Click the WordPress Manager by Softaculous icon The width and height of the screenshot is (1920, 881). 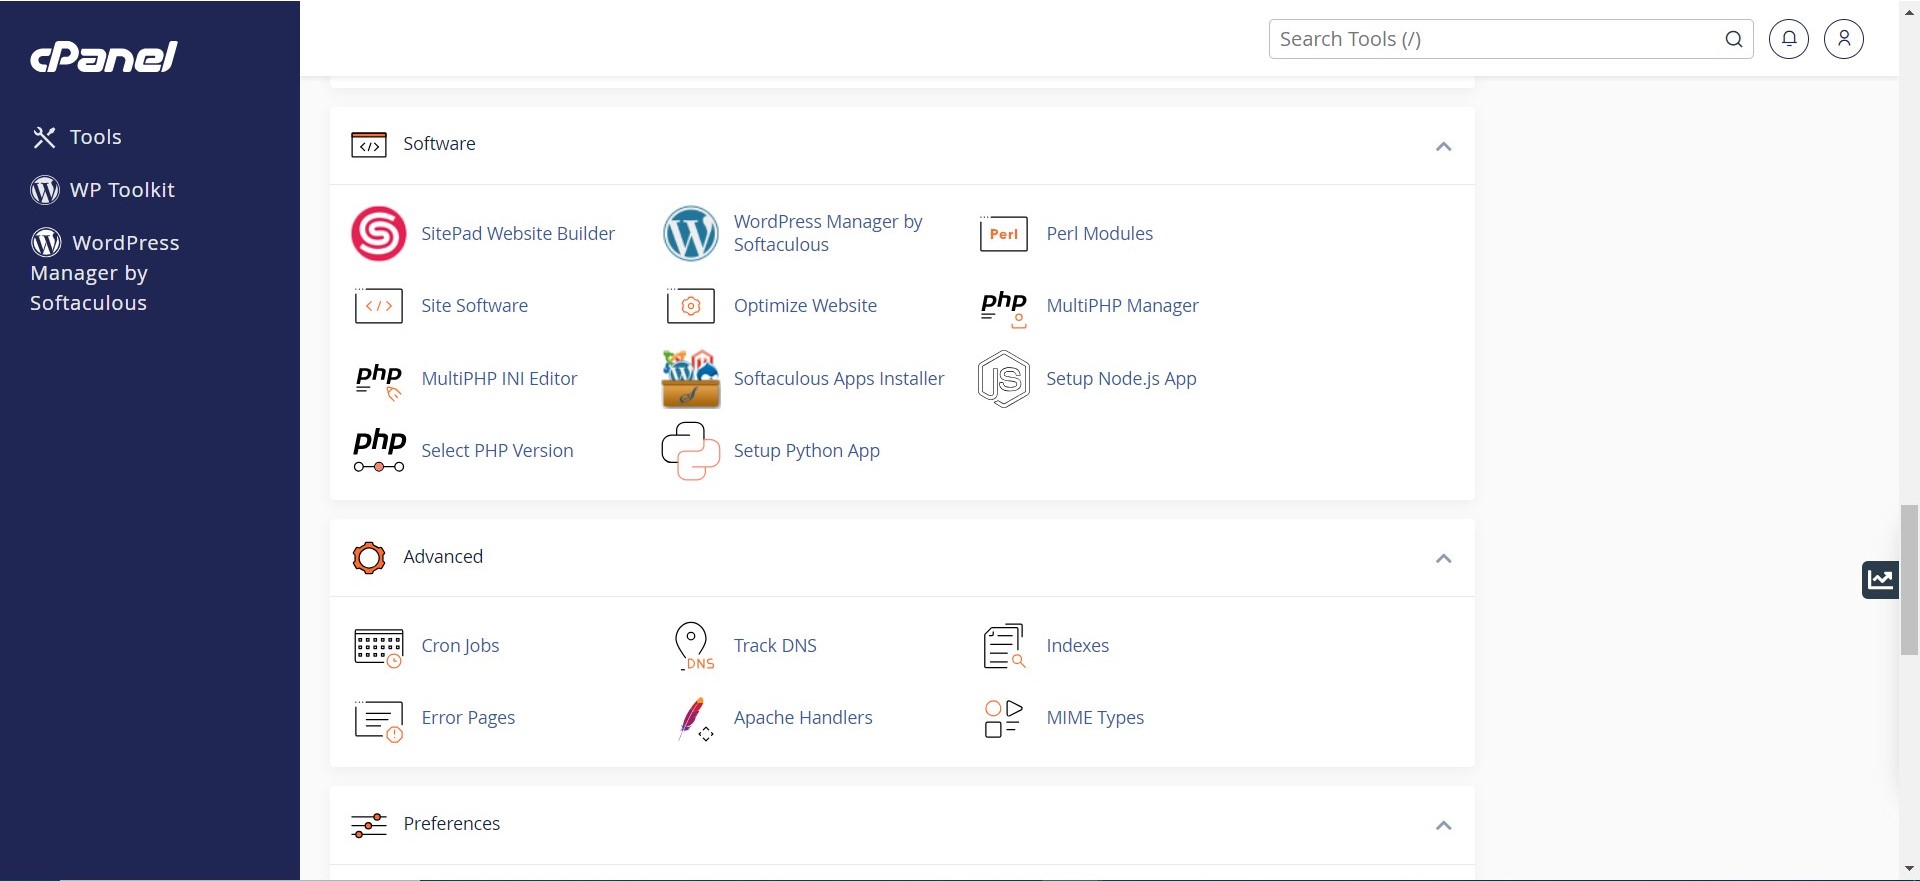tap(690, 233)
